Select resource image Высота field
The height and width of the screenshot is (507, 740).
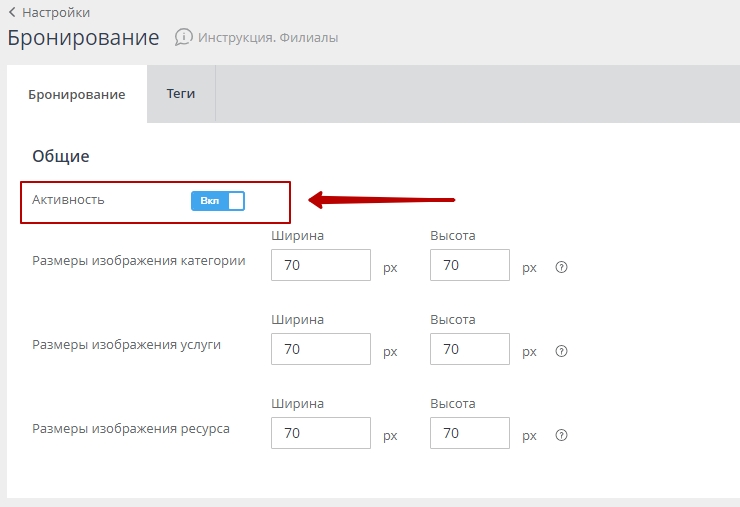[470, 434]
